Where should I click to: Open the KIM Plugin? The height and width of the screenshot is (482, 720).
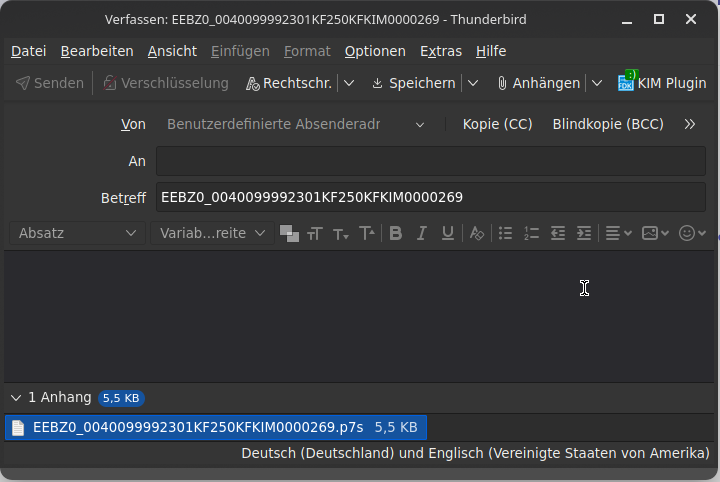tap(662, 83)
